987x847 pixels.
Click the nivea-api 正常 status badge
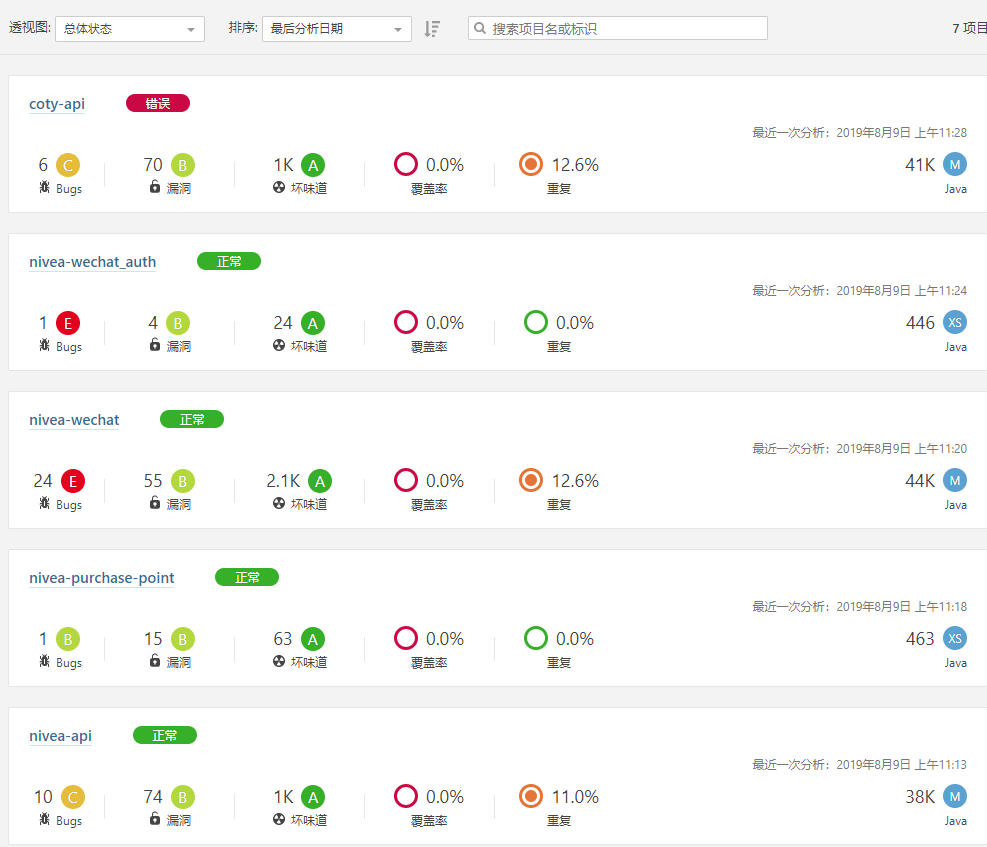click(x=165, y=735)
